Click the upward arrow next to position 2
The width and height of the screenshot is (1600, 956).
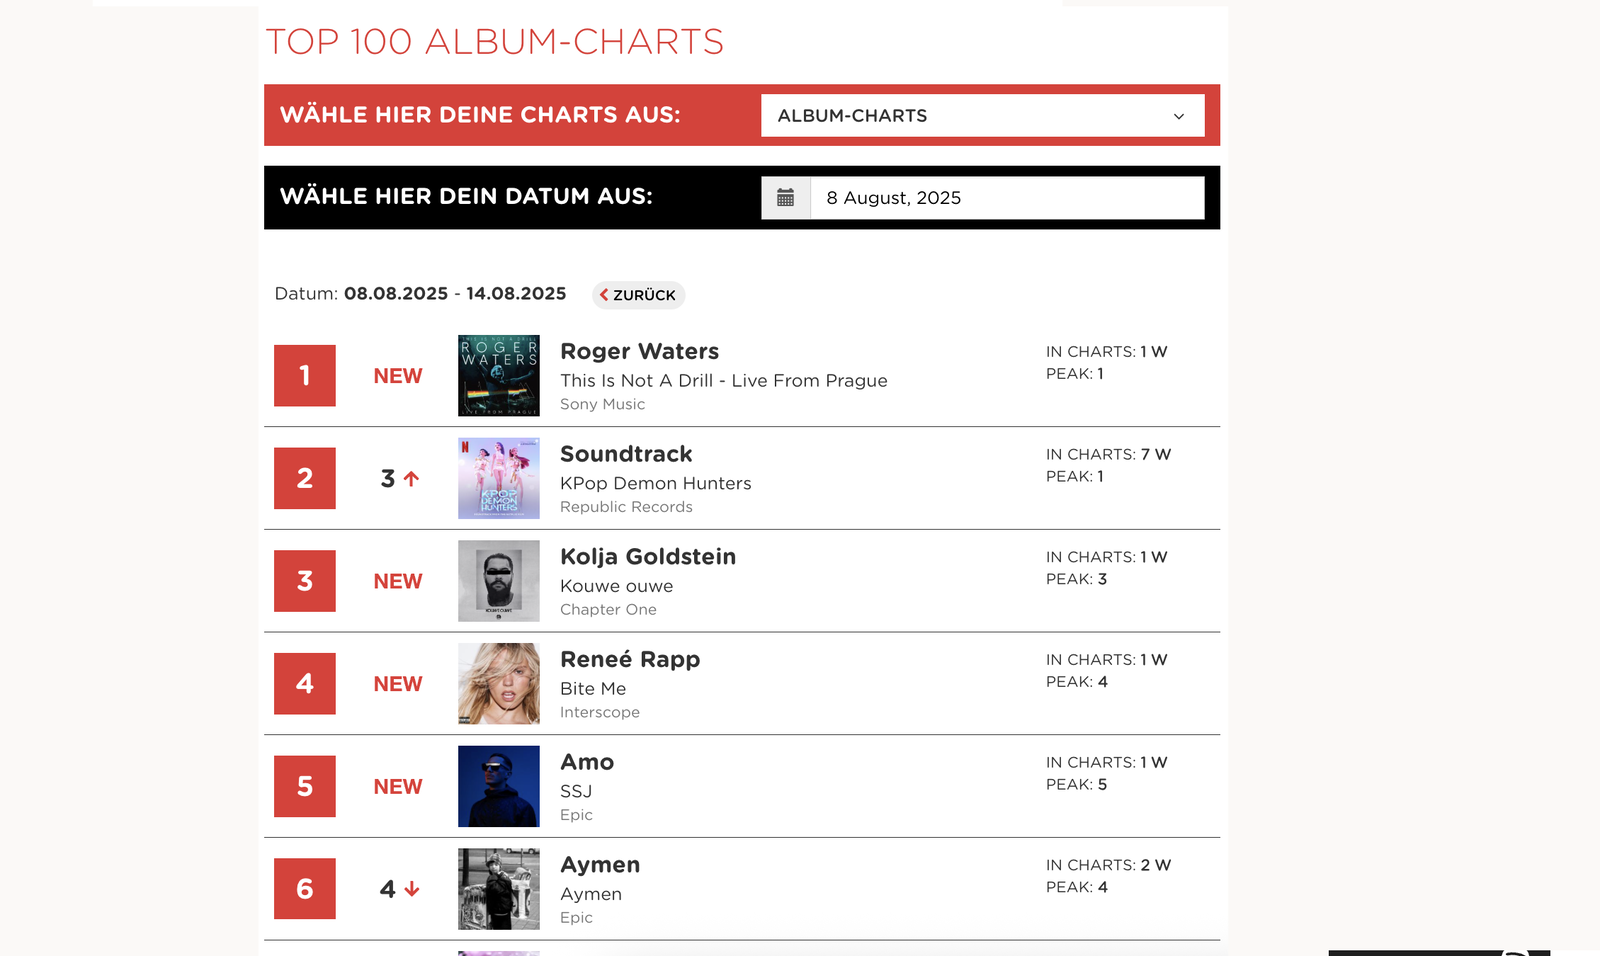[x=409, y=478]
